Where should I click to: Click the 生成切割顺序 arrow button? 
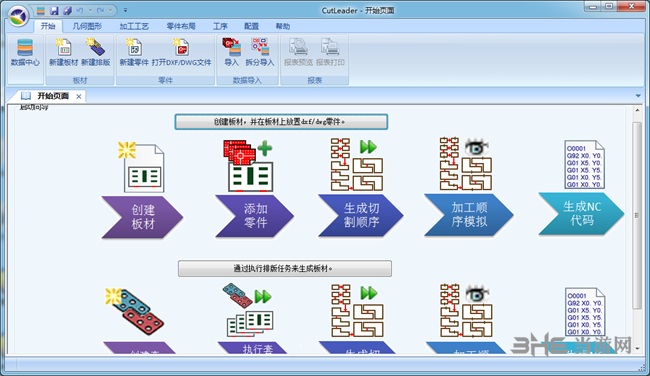point(361,215)
